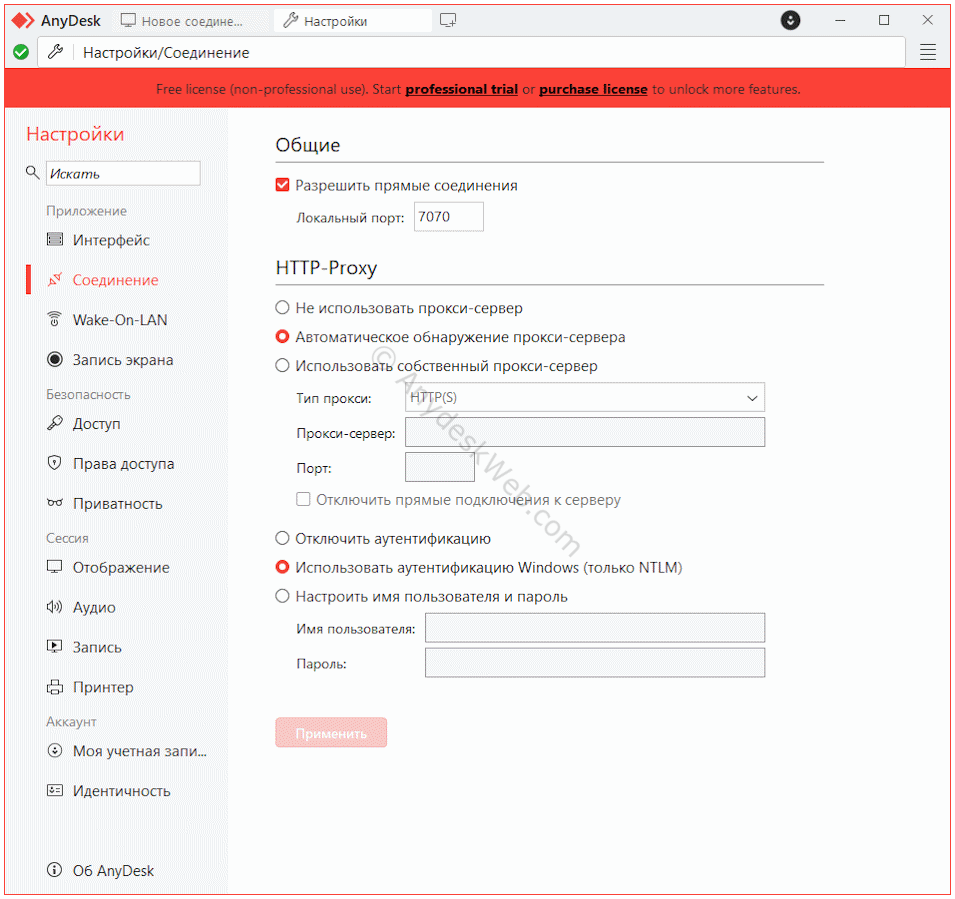
Task: Click the Прокси-сервер input field
Action: coord(585,432)
